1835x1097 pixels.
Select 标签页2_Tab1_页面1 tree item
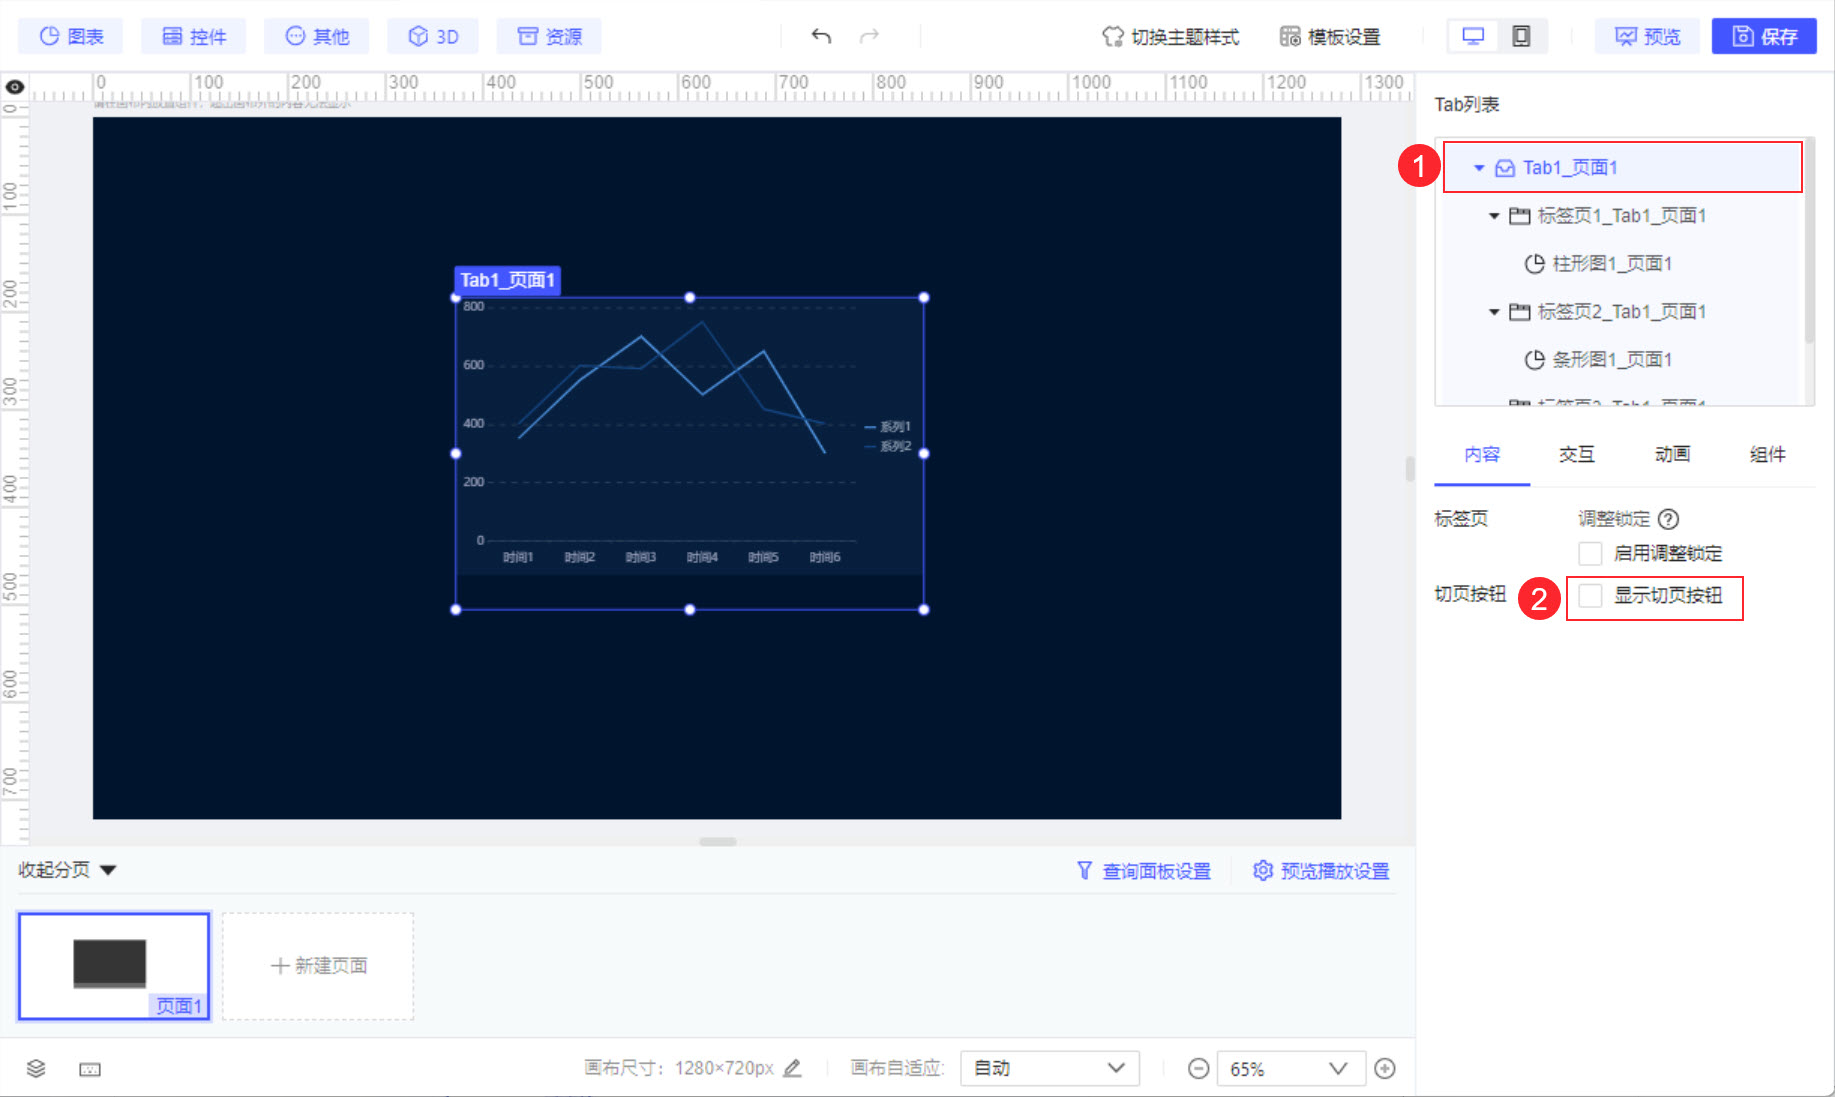[x=1620, y=311]
